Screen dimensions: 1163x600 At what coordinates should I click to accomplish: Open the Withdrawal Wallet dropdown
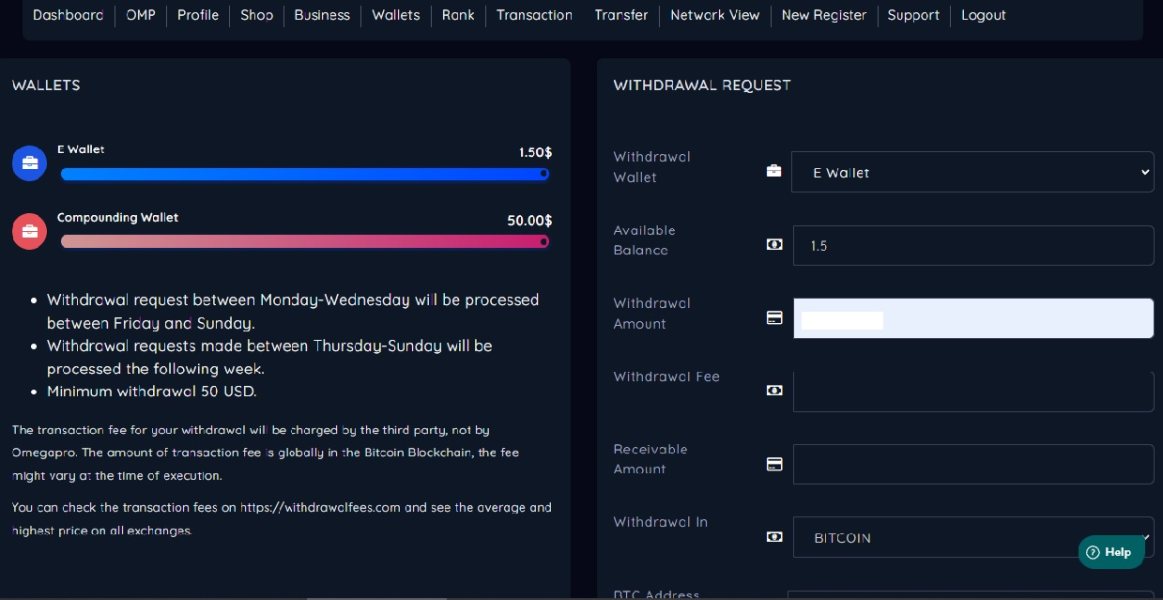coord(972,172)
